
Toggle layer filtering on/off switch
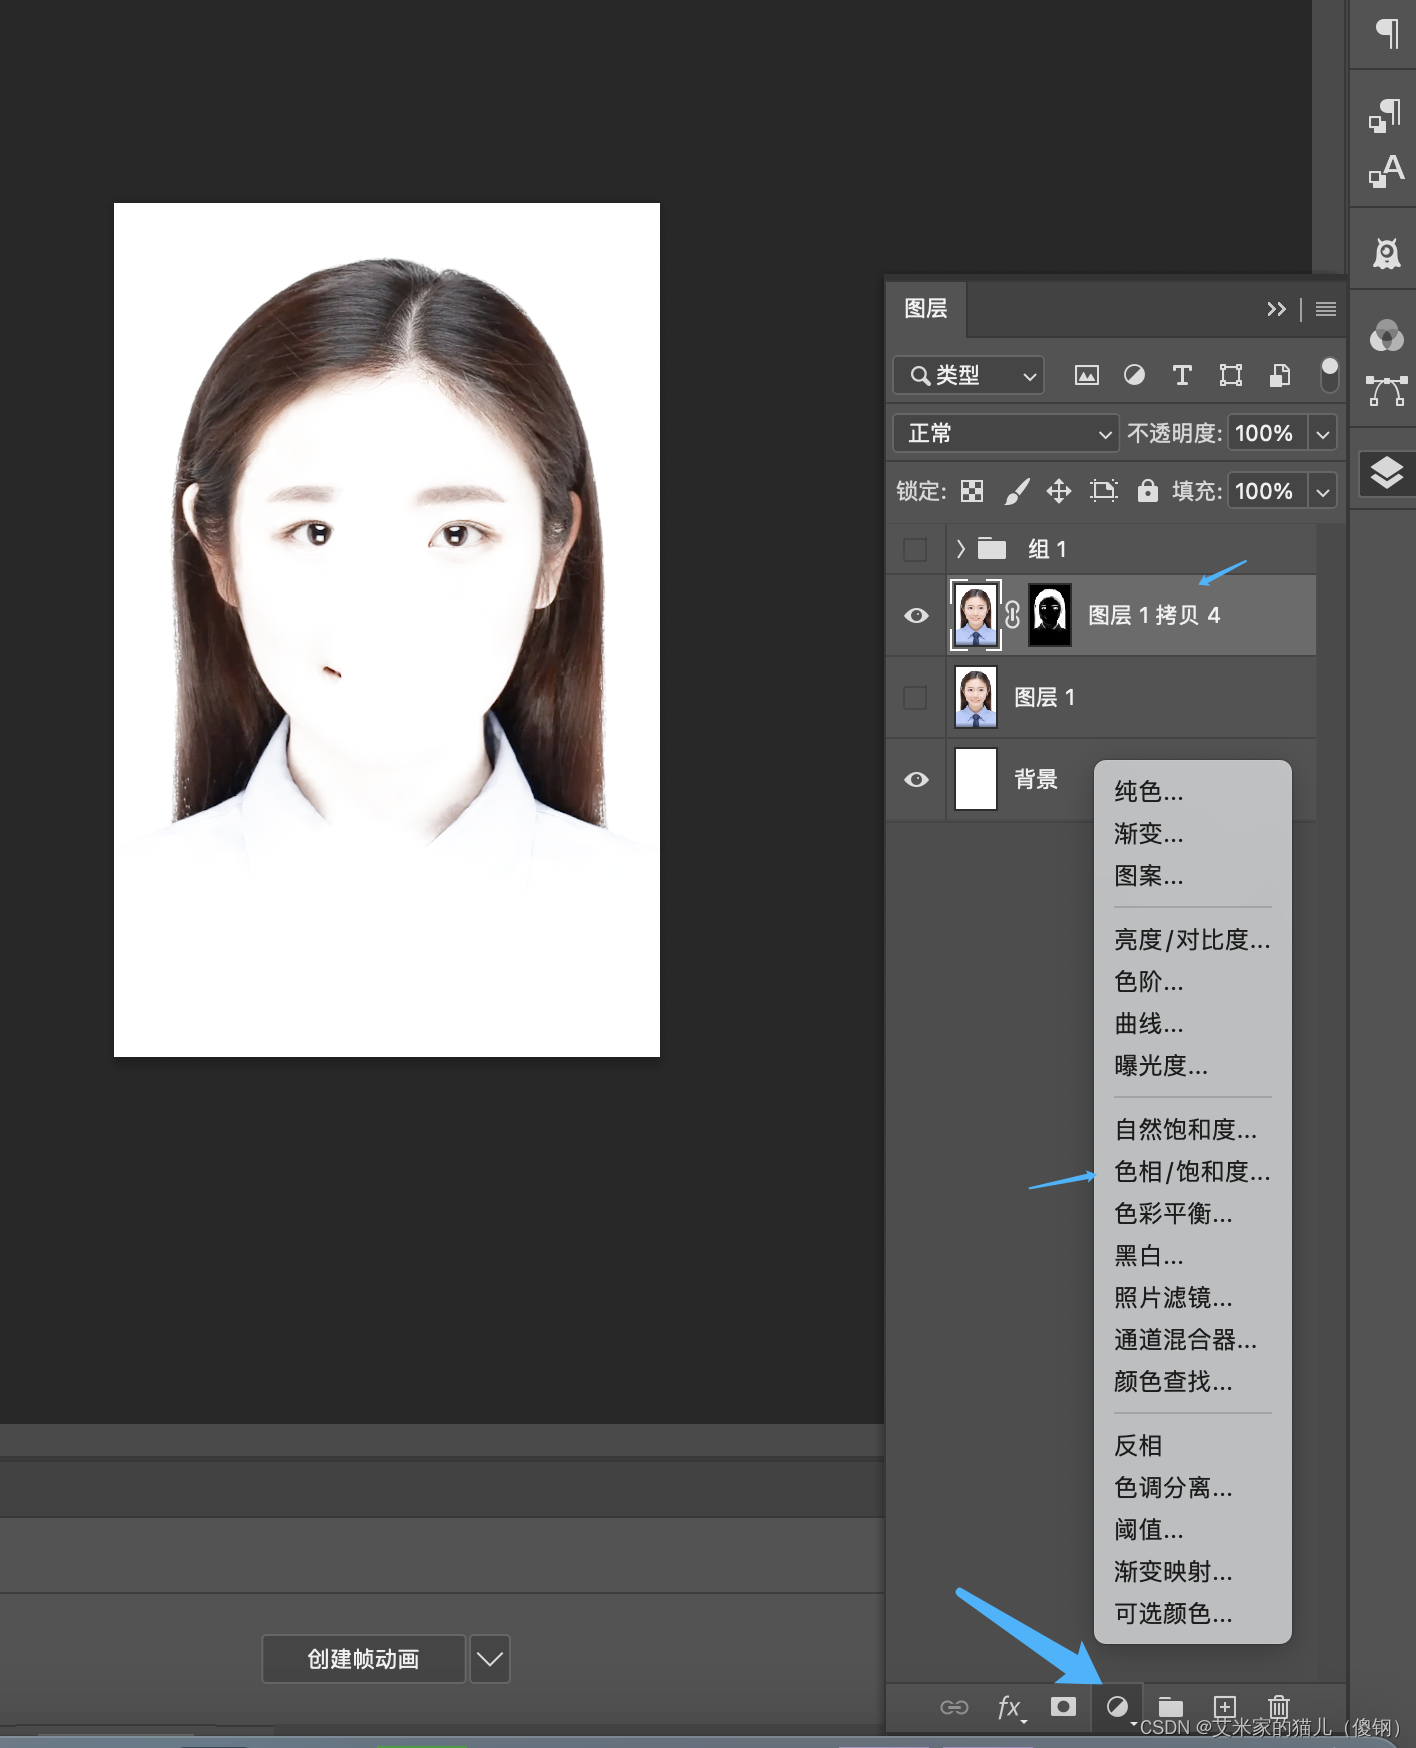point(1329,375)
